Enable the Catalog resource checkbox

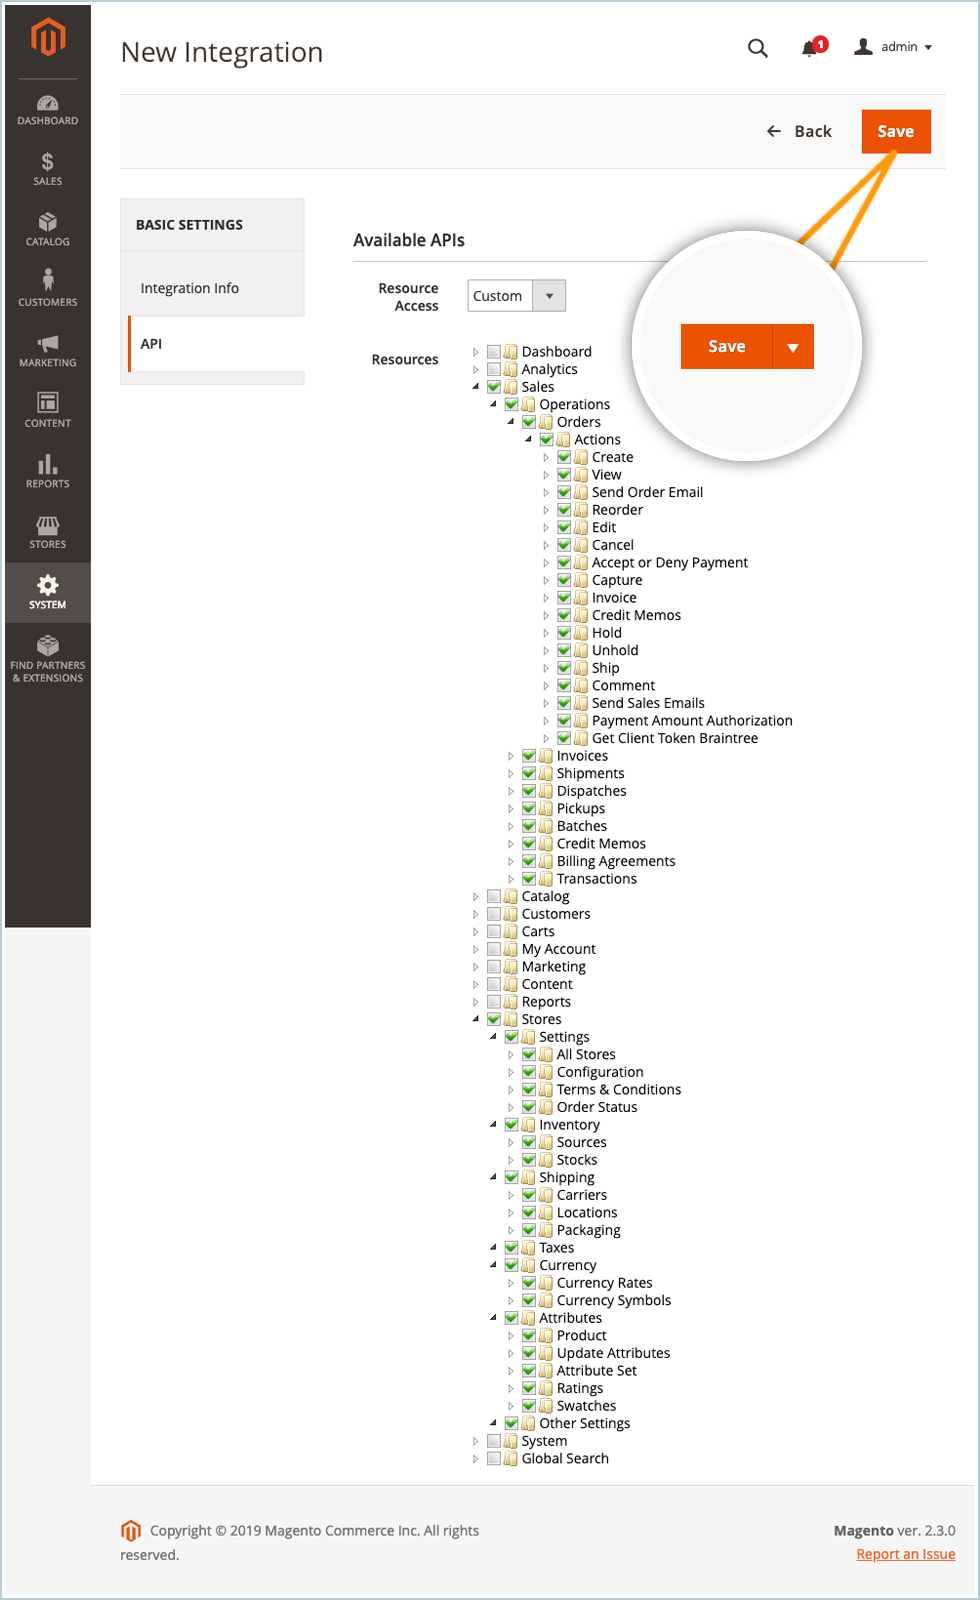click(x=494, y=897)
